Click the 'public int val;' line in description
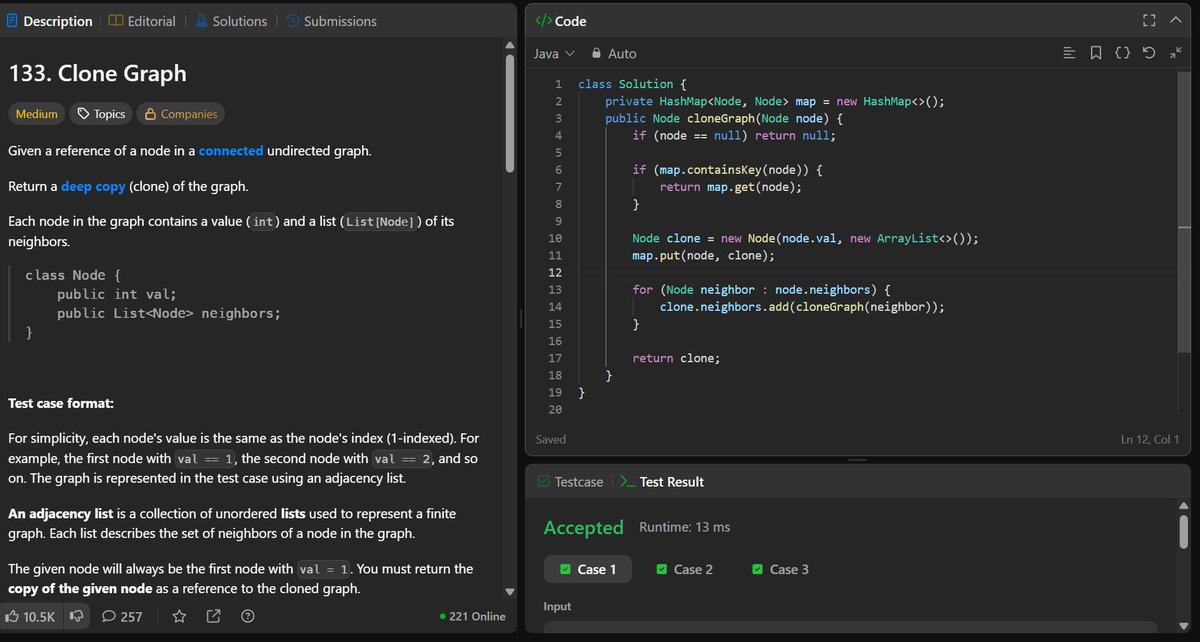This screenshot has width=1200, height=642. coord(116,294)
